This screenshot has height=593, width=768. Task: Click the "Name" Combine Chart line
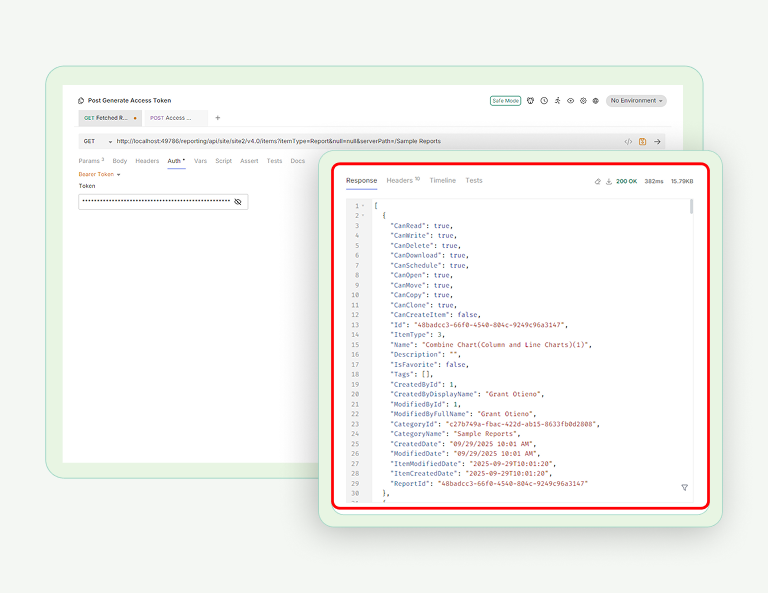[491, 345]
